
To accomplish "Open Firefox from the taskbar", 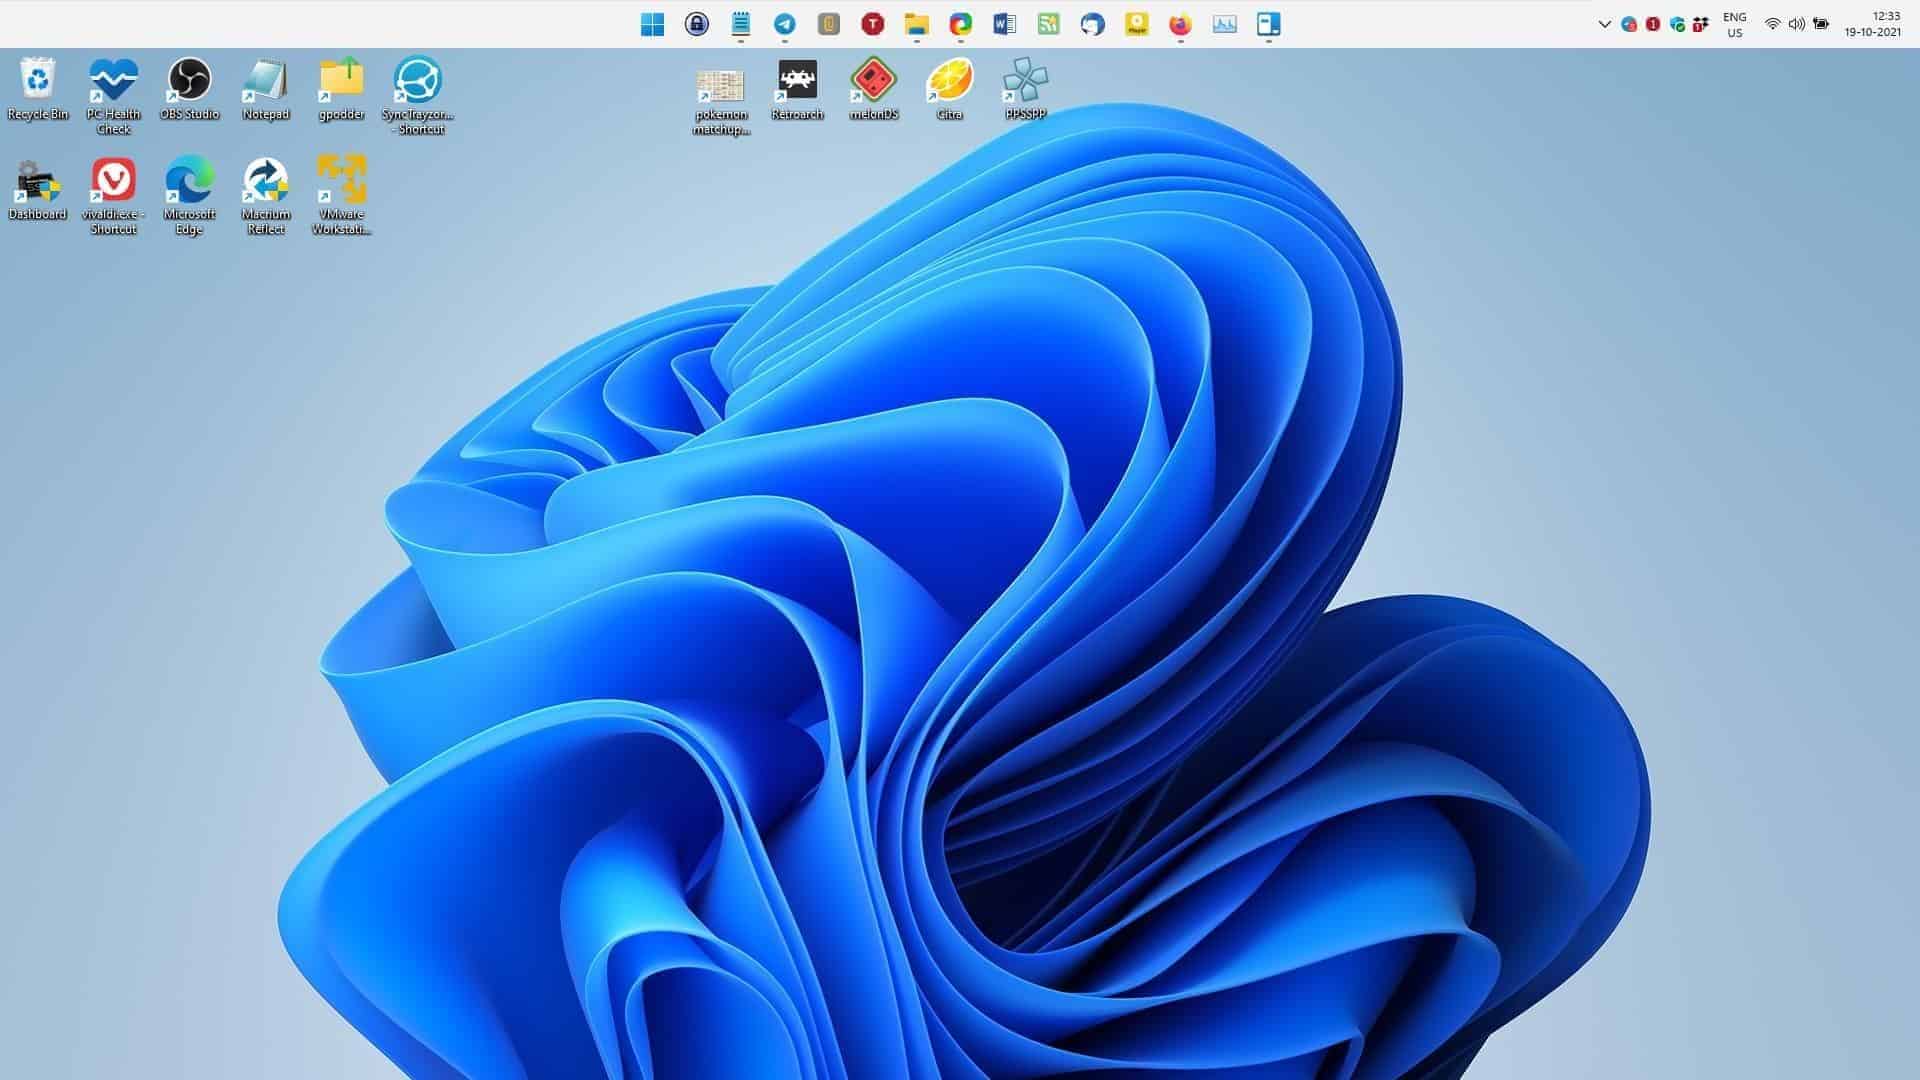I will click(1178, 25).
